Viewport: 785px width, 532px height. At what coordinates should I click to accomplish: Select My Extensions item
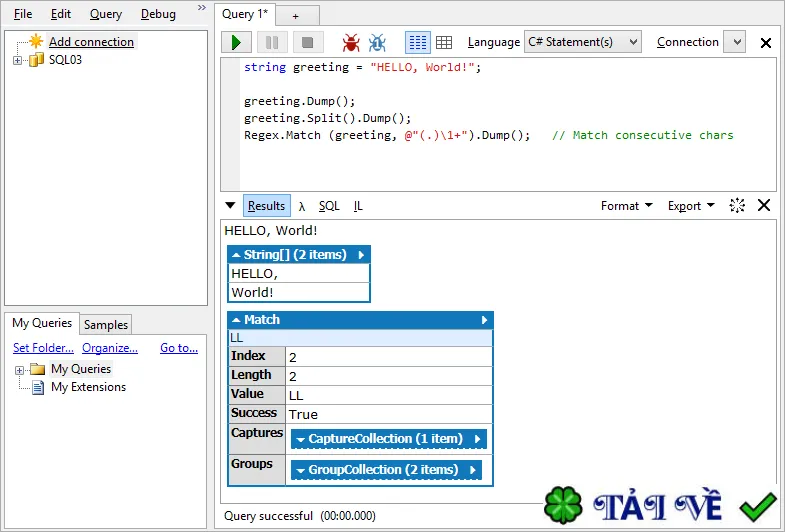pos(88,387)
